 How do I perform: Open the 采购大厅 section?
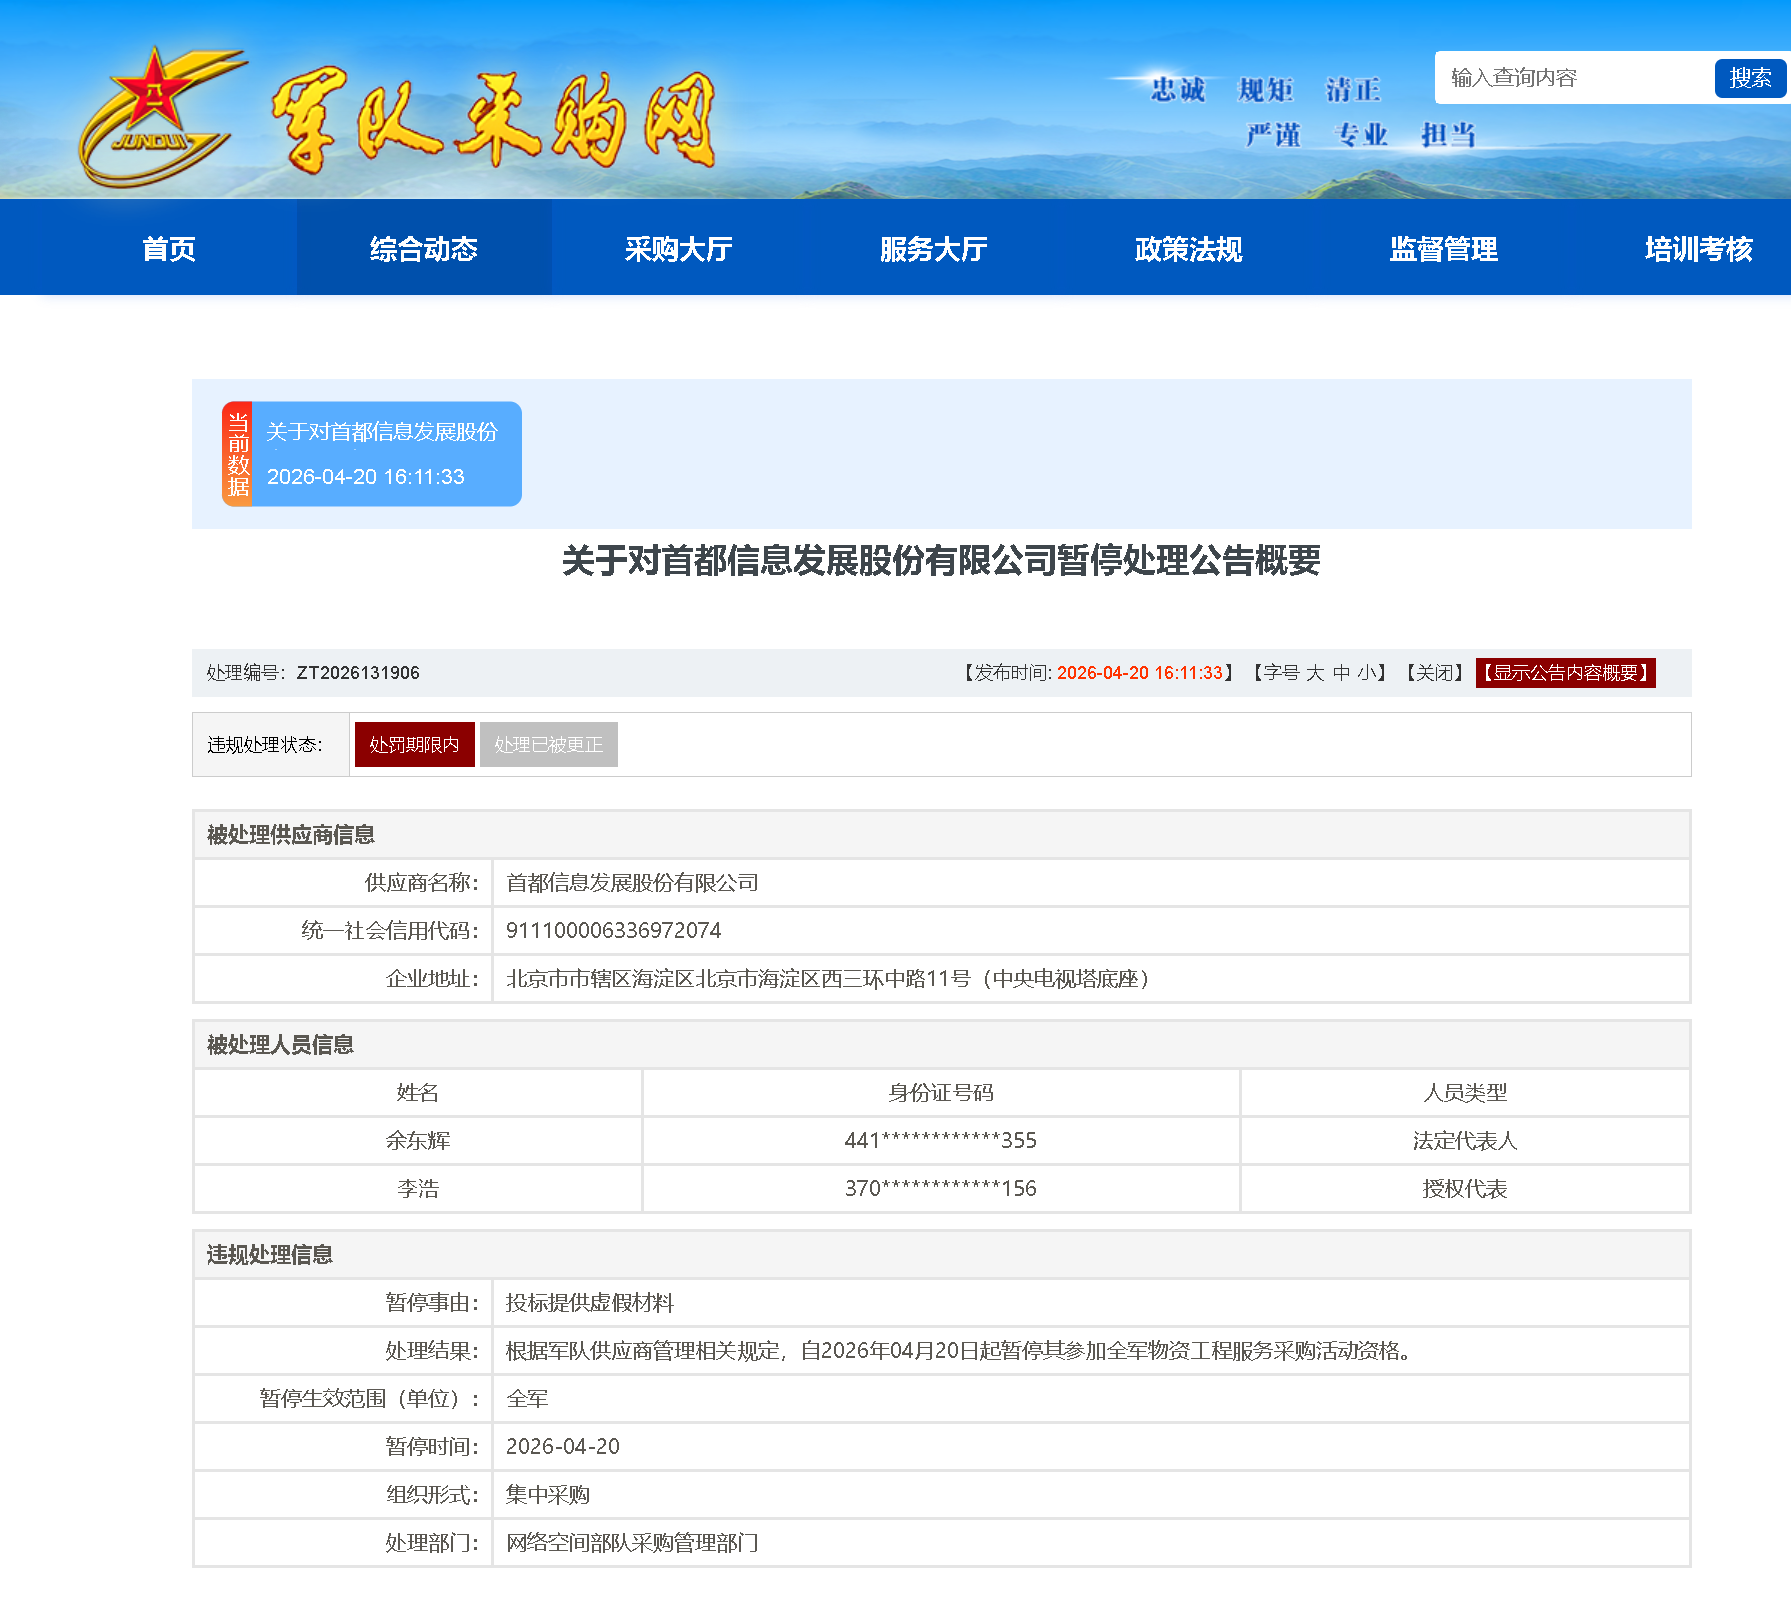pyautogui.click(x=678, y=249)
